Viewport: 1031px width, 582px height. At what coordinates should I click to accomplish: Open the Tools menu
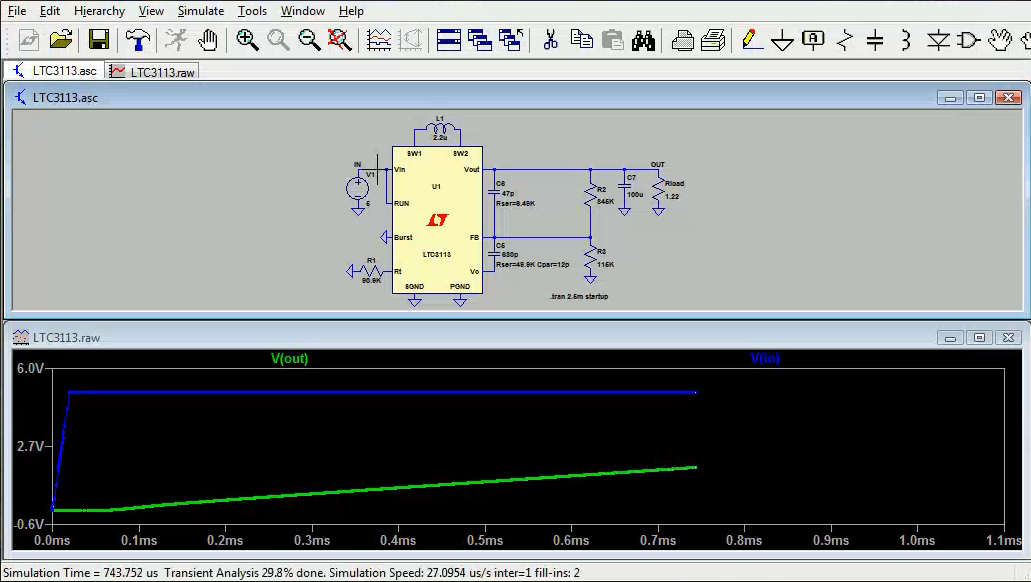252,11
